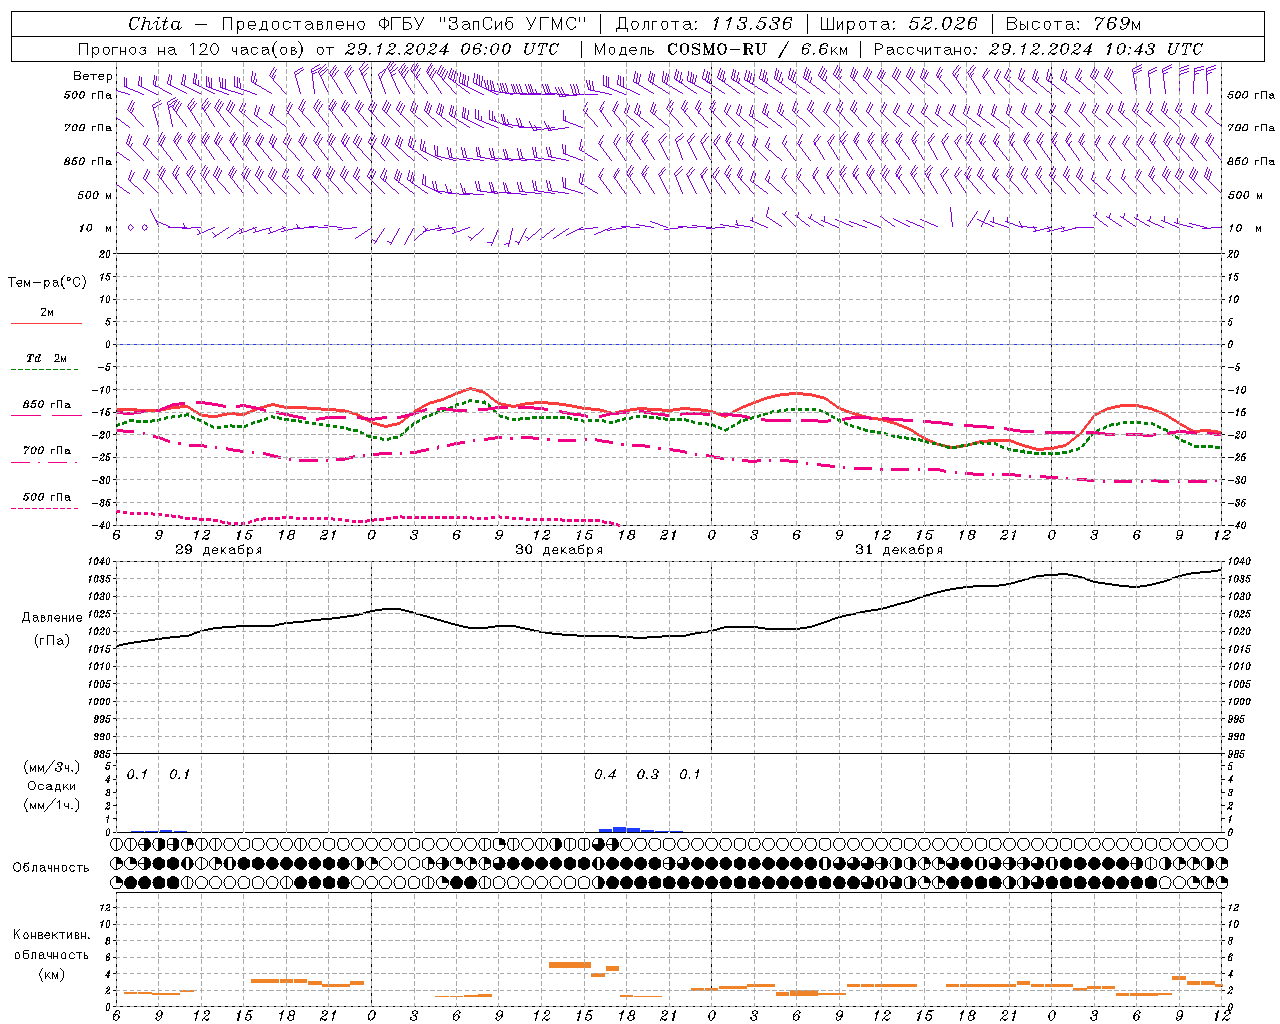Click the "850 гПа" entry in temperature legend
This screenshot has width=1280, height=1024.
pos(47,405)
